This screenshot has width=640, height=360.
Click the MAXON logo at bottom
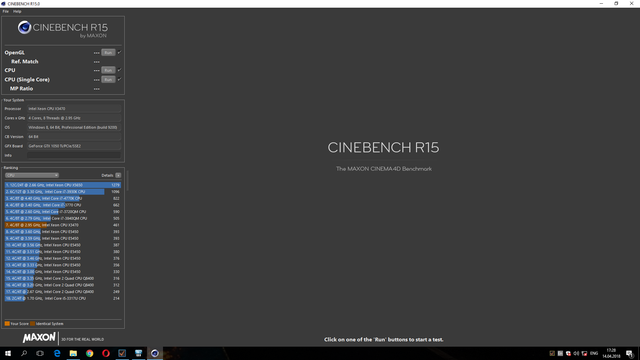pyautogui.click(x=39, y=338)
